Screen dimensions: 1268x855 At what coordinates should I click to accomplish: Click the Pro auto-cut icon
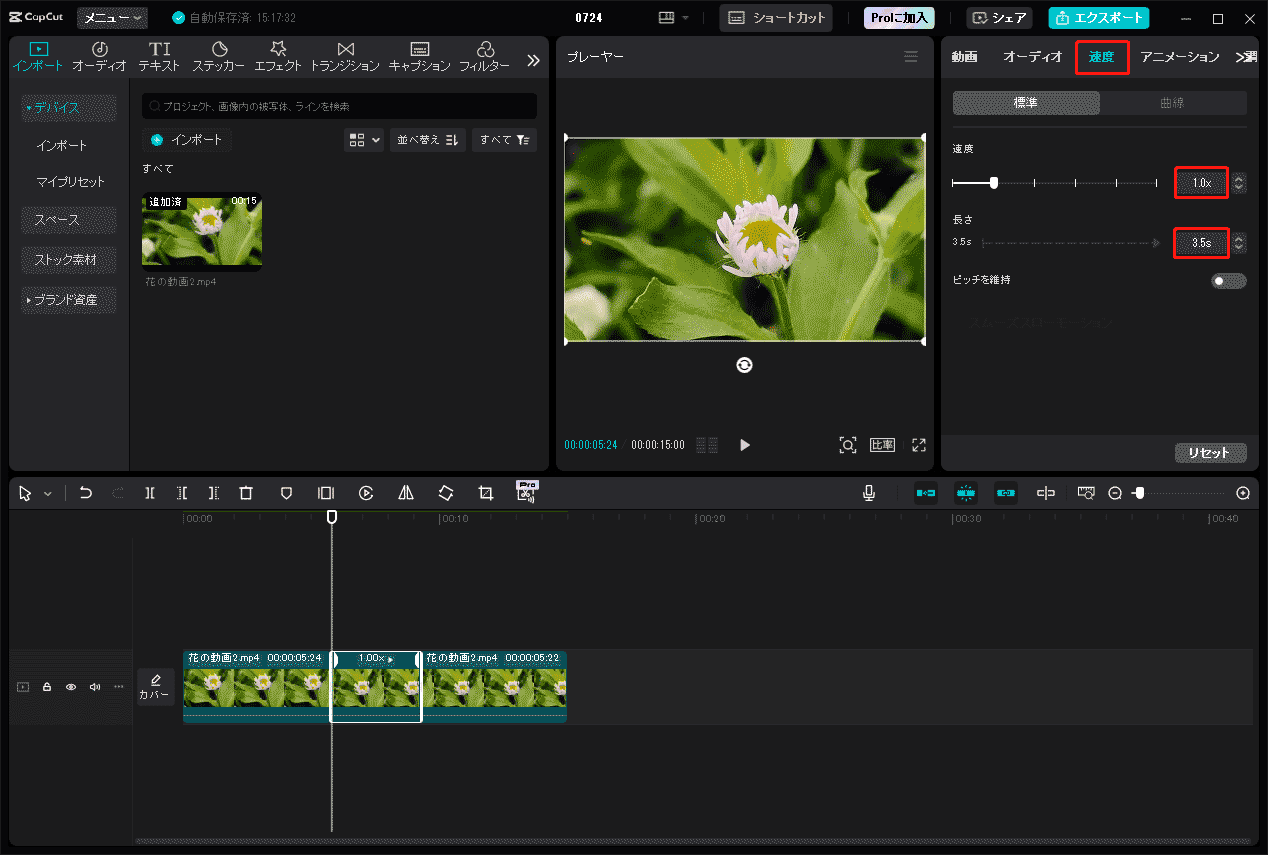tap(526, 491)
